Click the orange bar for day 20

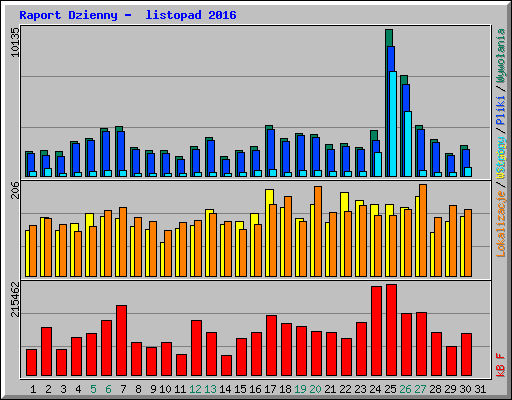[x=318, y=232]
